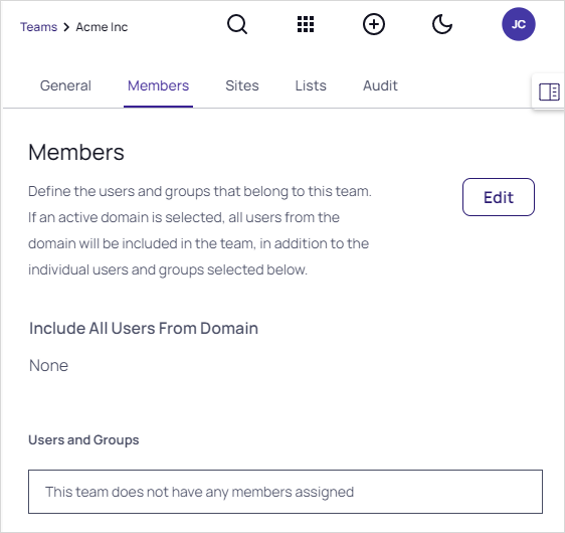Go back to Teams via breadcrumb link
Screen dimensions: 565x533
[x=39, y=27]
